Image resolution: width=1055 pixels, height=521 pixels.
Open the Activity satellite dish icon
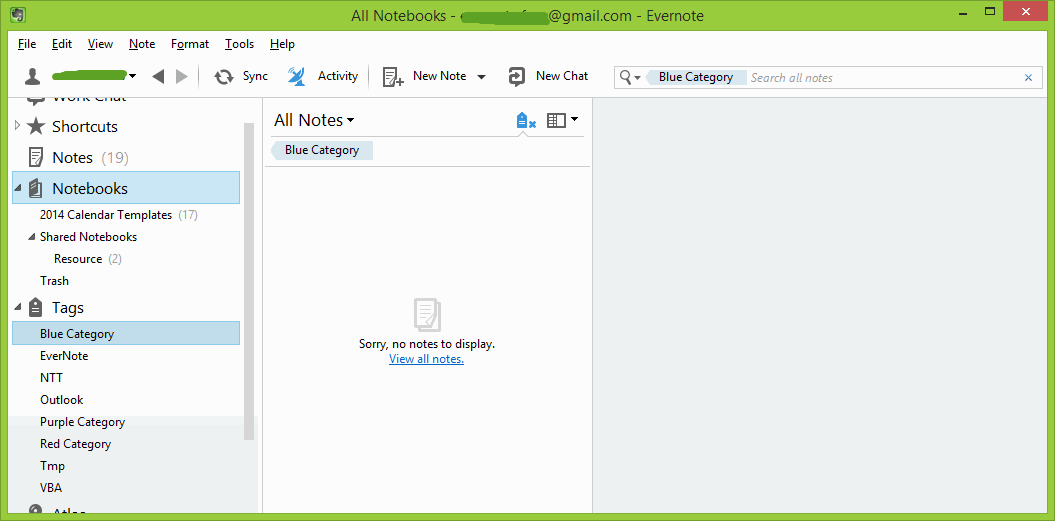[x=297, y=76]
